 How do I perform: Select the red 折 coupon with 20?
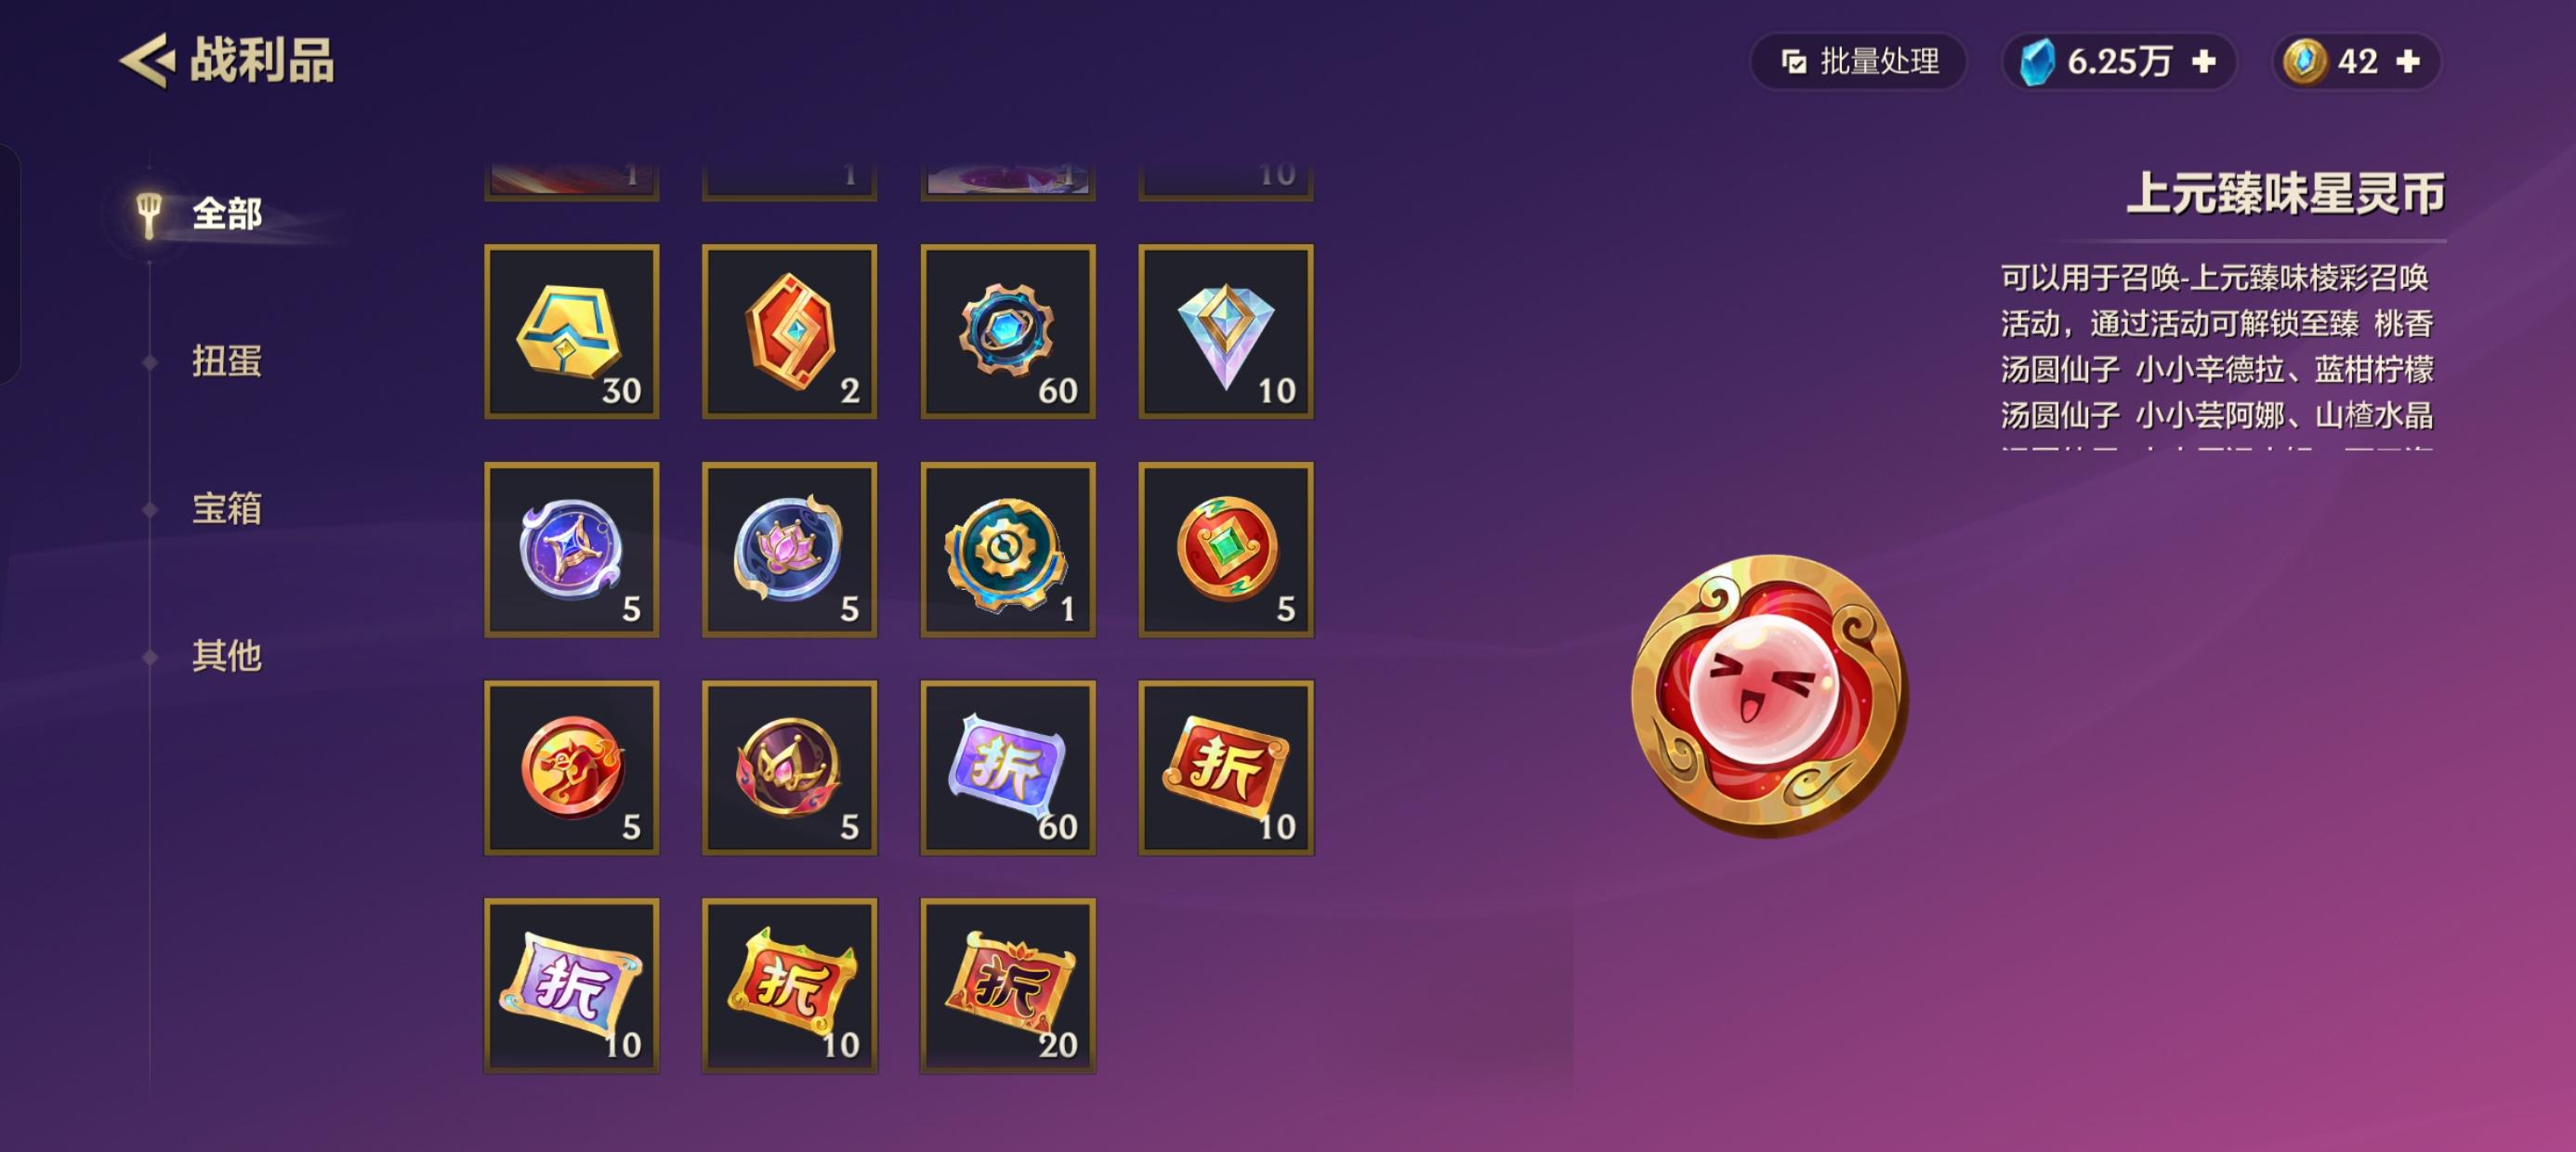pyautogui.click(x=1007, y=985)
